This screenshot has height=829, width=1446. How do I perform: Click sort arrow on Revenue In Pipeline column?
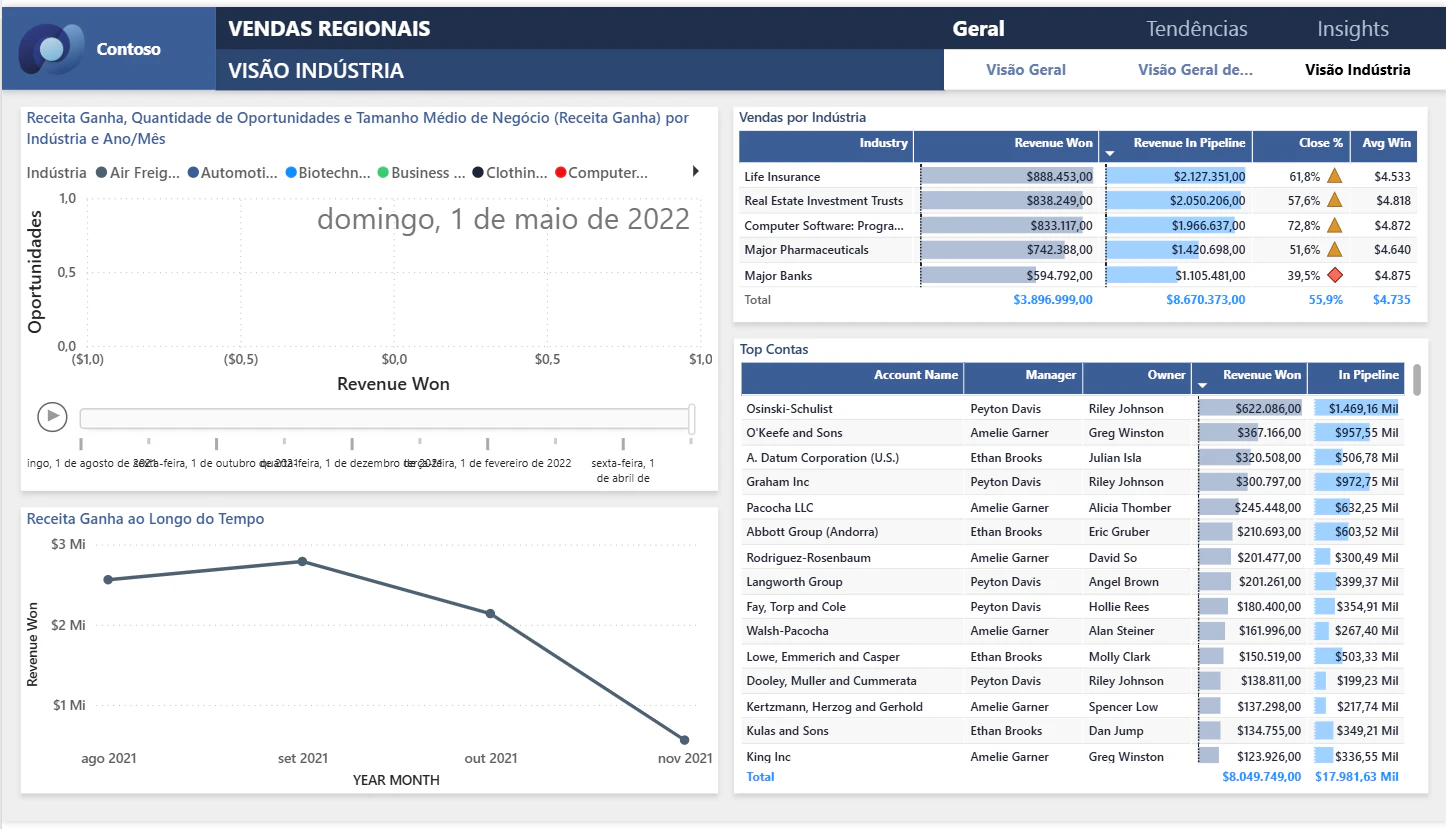pos(1109,154)
